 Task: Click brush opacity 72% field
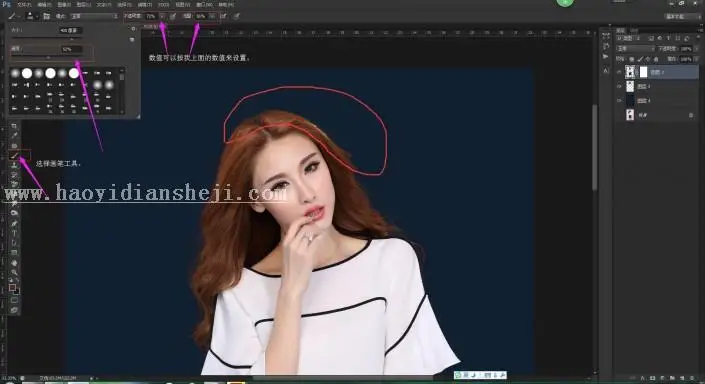pos(151,16)
